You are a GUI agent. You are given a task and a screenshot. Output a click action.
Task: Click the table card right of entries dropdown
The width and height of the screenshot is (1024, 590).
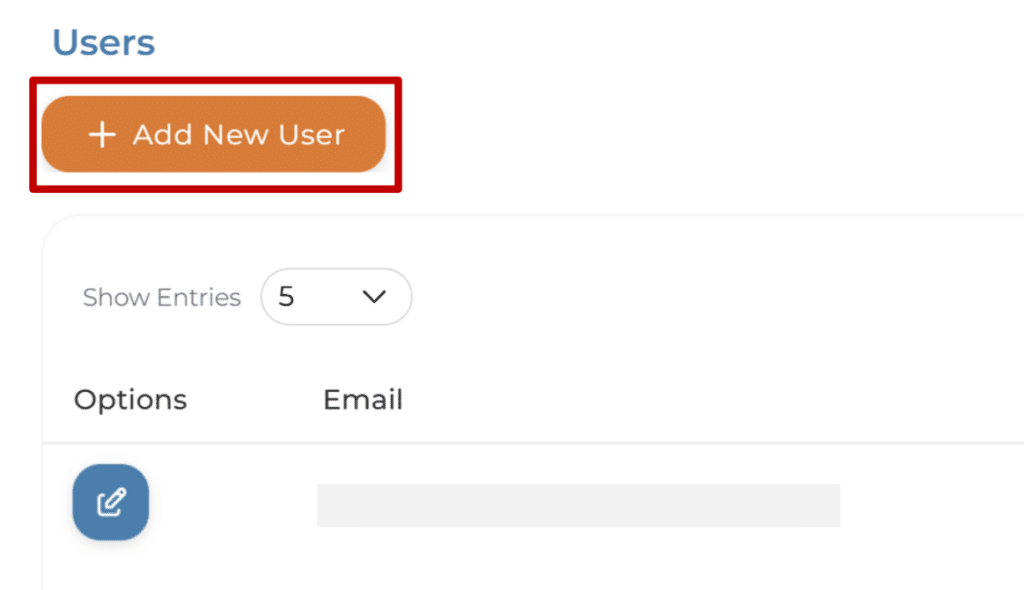(x=700, y=297)
